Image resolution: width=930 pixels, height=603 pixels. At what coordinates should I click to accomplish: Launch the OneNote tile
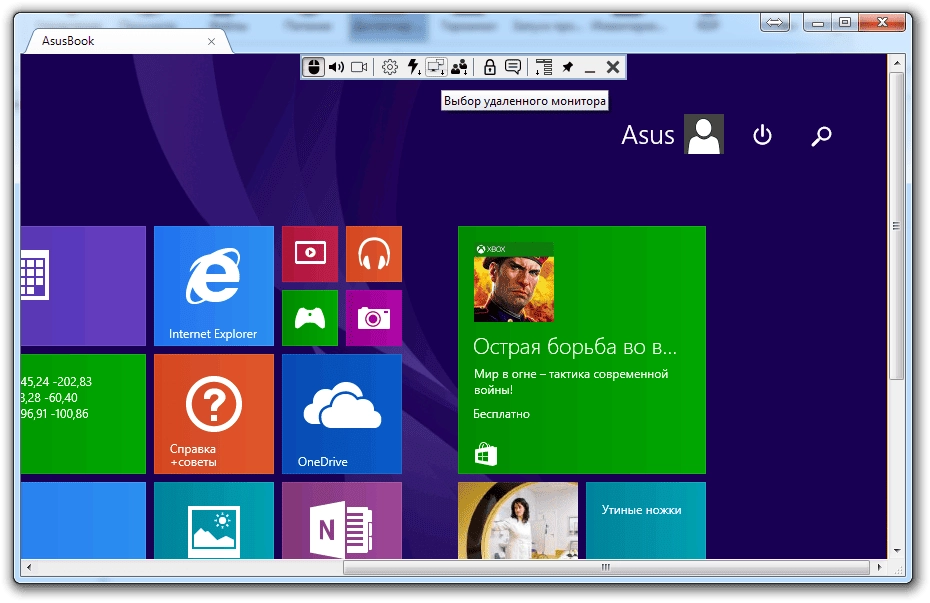(342, 520)
